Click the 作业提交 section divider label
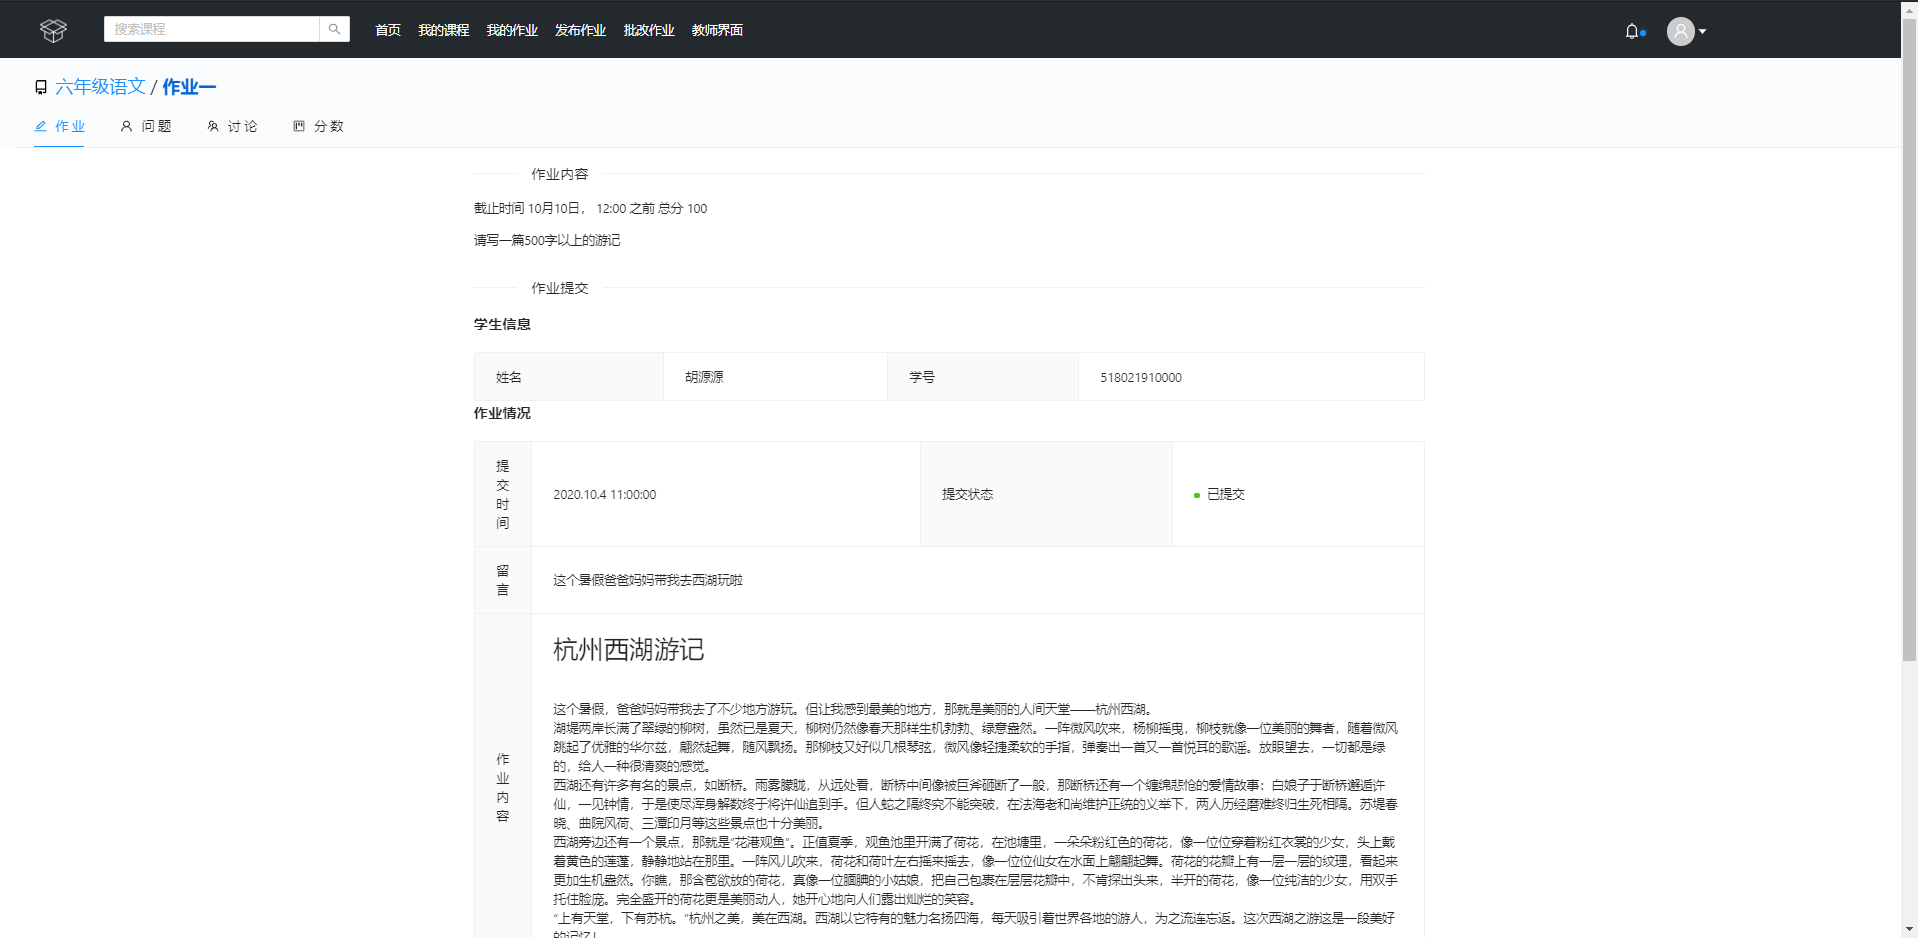 560,288
